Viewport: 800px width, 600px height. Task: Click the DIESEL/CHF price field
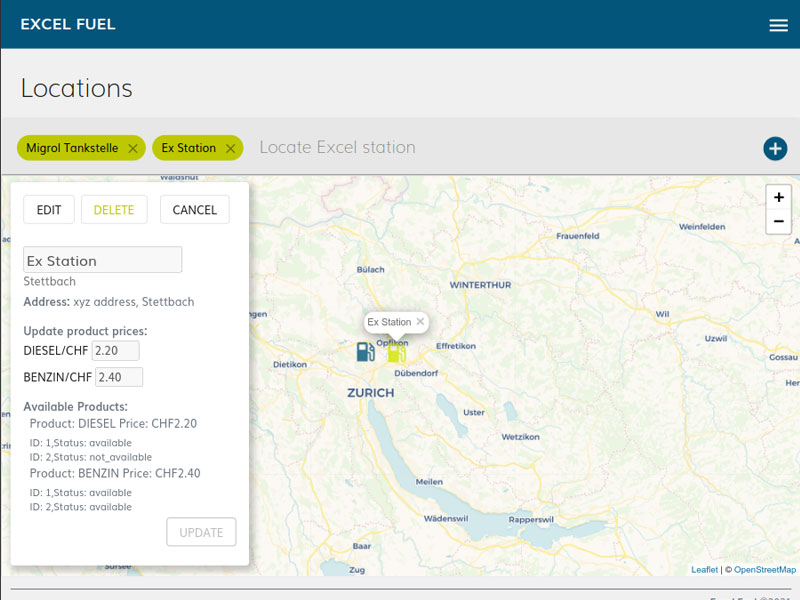115,351
